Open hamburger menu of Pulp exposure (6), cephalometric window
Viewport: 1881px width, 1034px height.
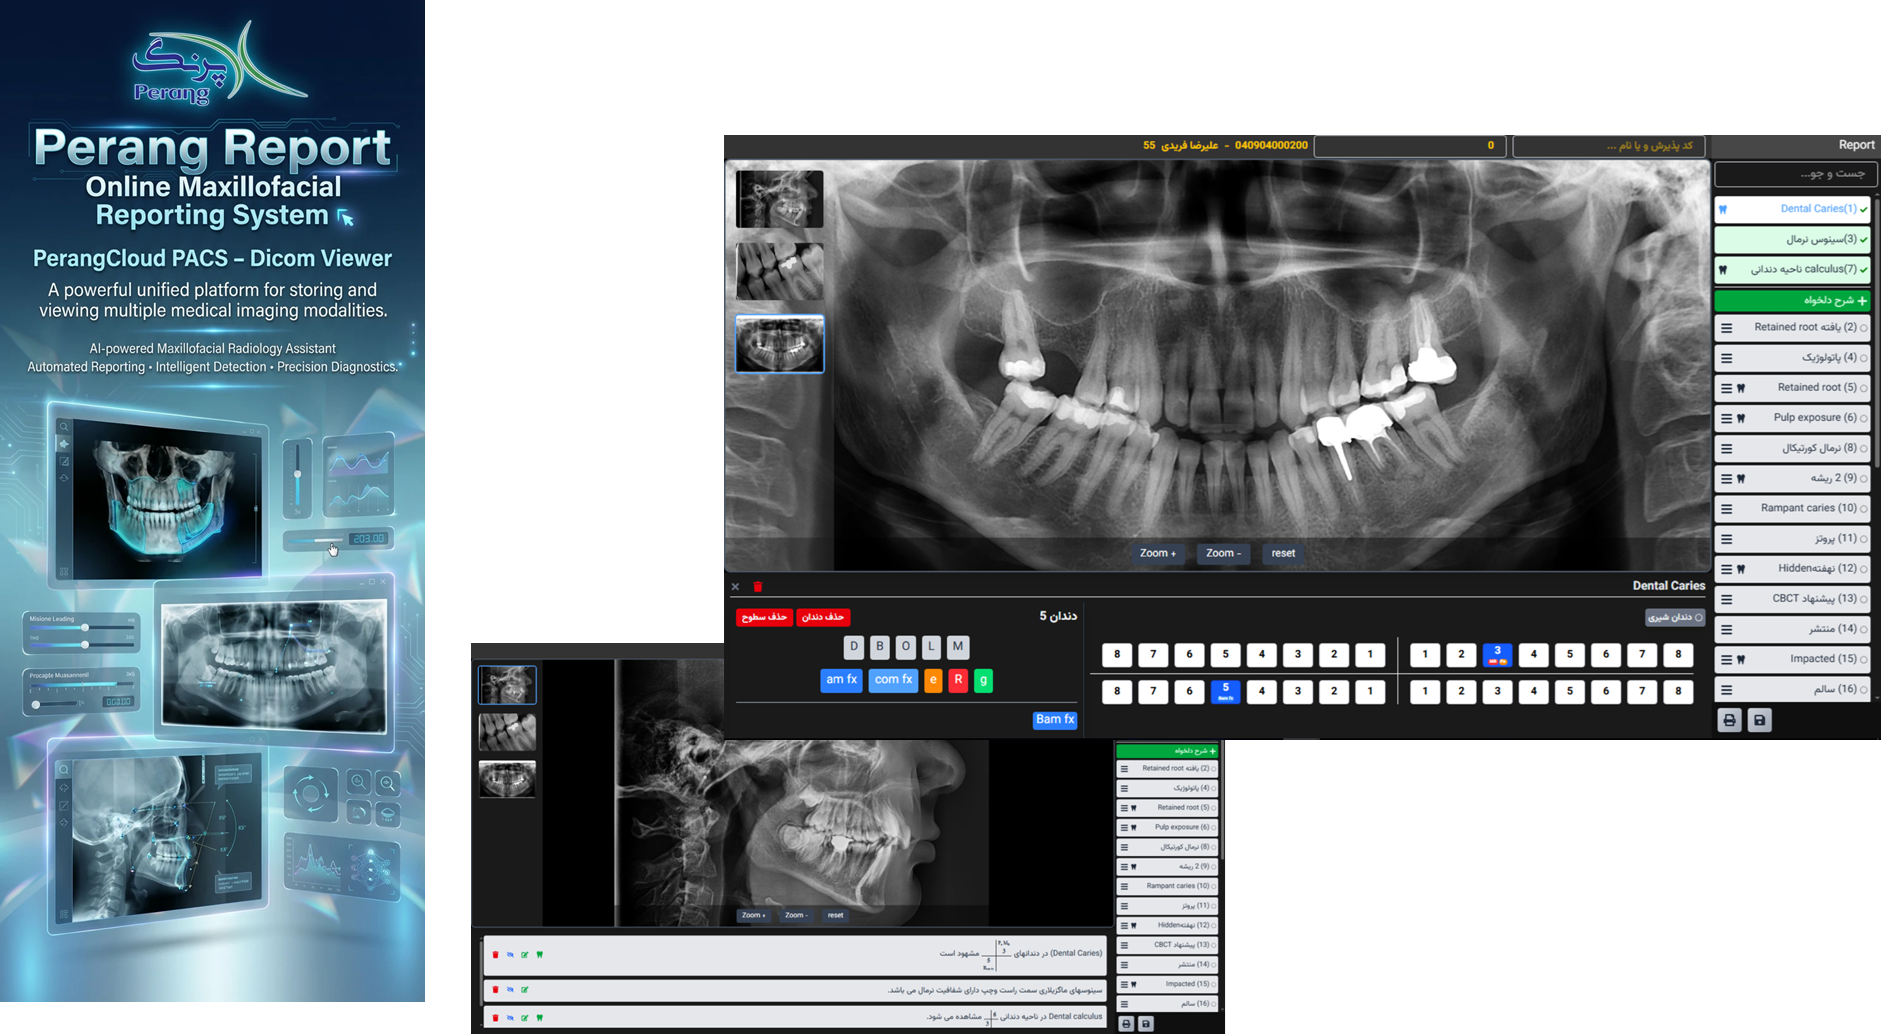click(x=1124, y=828)
